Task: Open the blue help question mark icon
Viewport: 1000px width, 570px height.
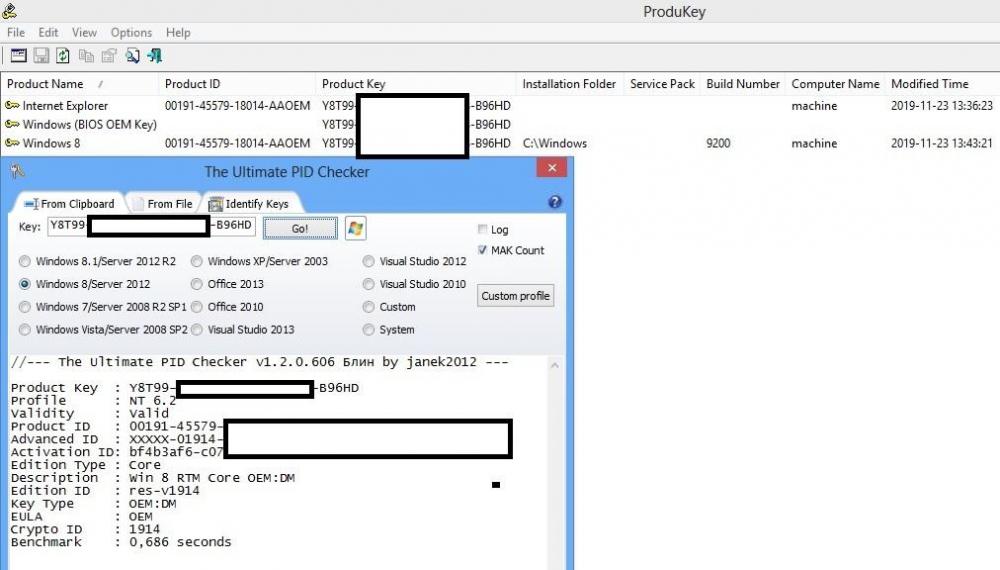Action: coord(555,203)
